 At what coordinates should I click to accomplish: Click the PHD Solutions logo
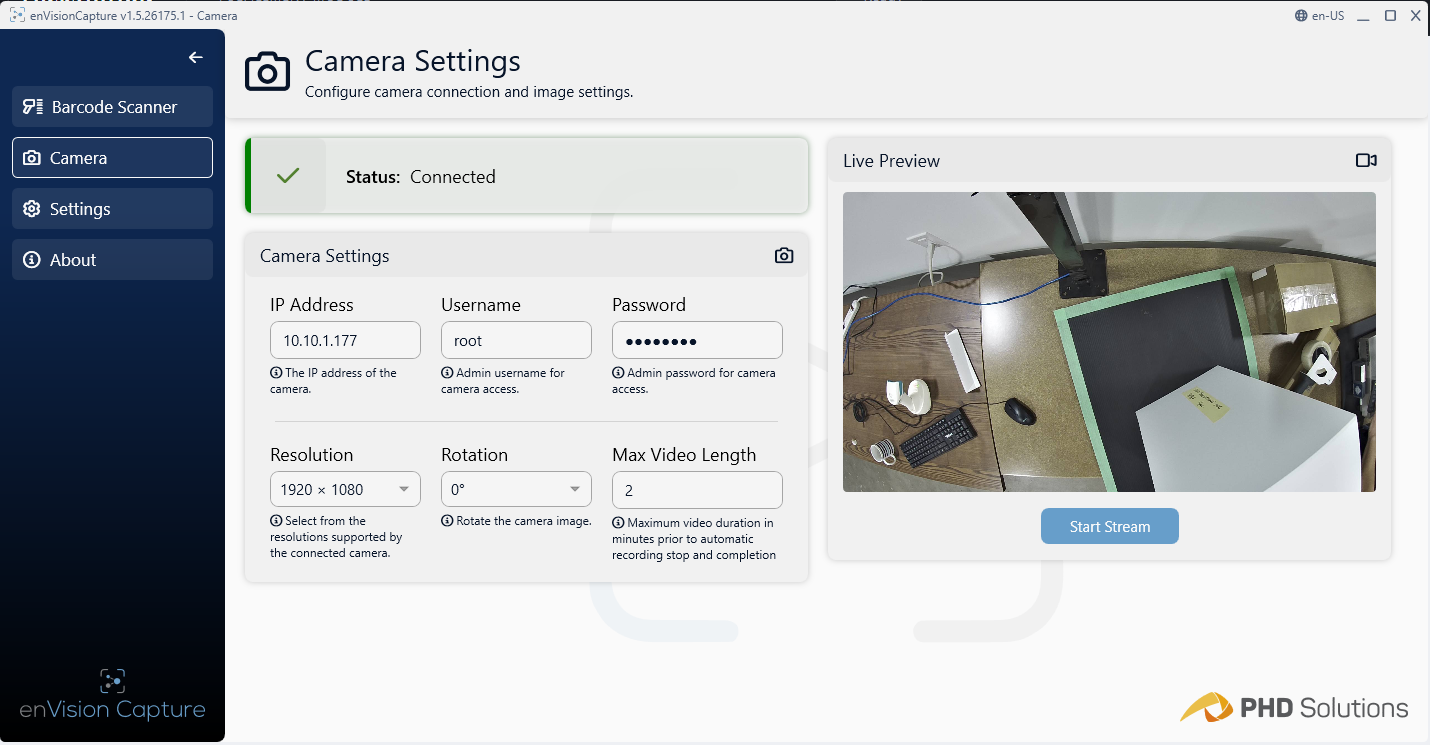[1294, 708]
